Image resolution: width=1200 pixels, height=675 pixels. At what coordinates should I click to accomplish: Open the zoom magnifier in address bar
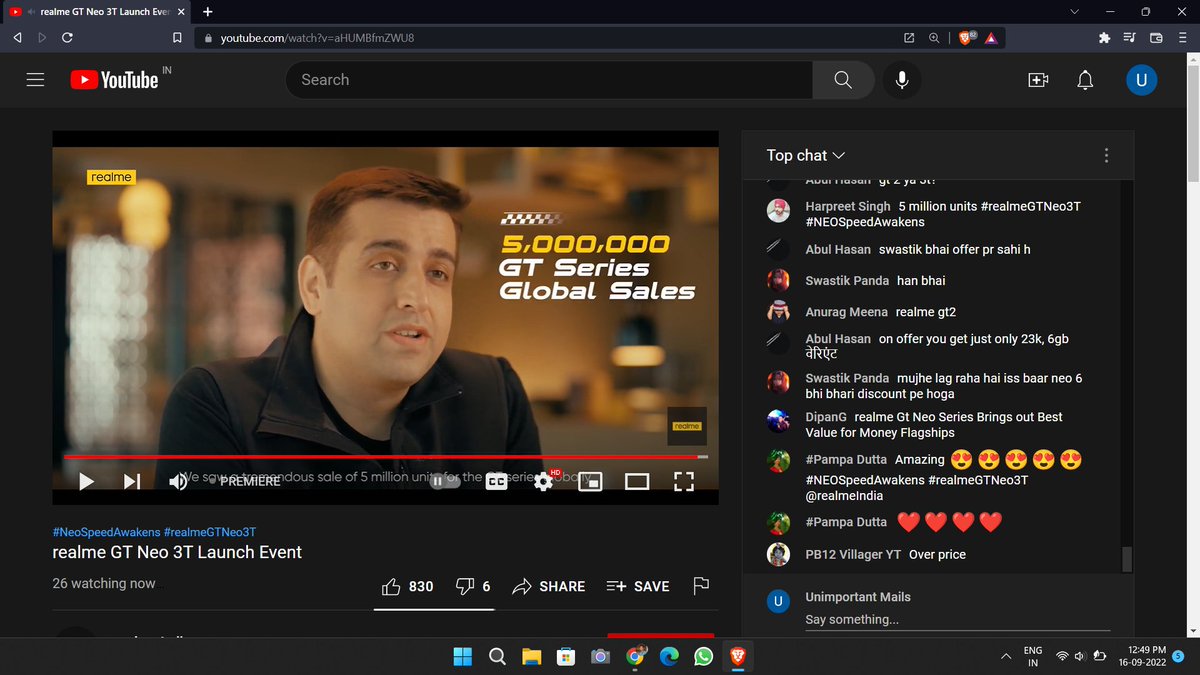point(934,38)
